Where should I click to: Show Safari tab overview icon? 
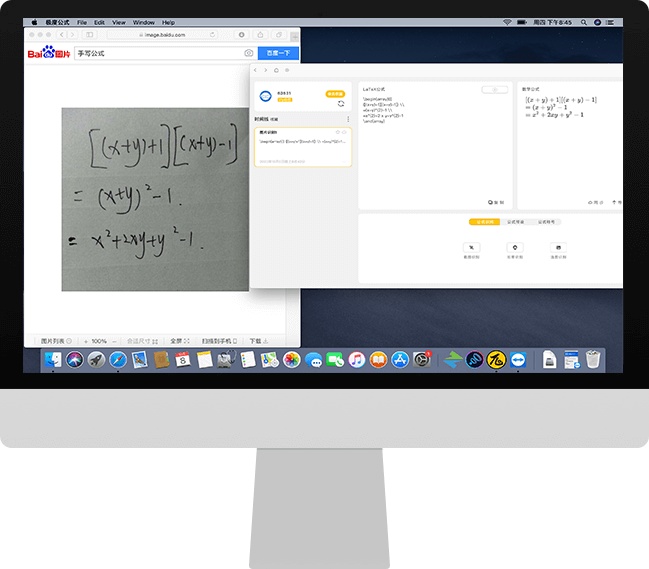point(279,35)
